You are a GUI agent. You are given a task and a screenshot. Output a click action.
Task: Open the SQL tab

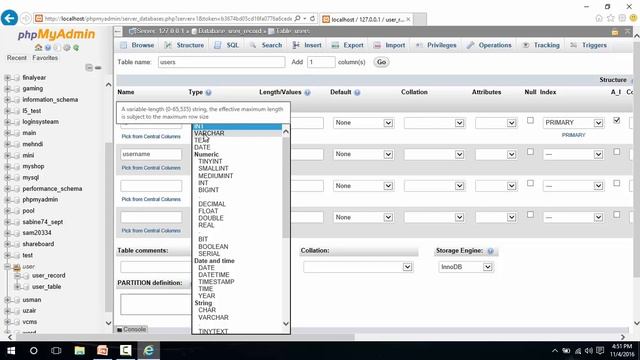pyautogui.click(x=227, y=45)
